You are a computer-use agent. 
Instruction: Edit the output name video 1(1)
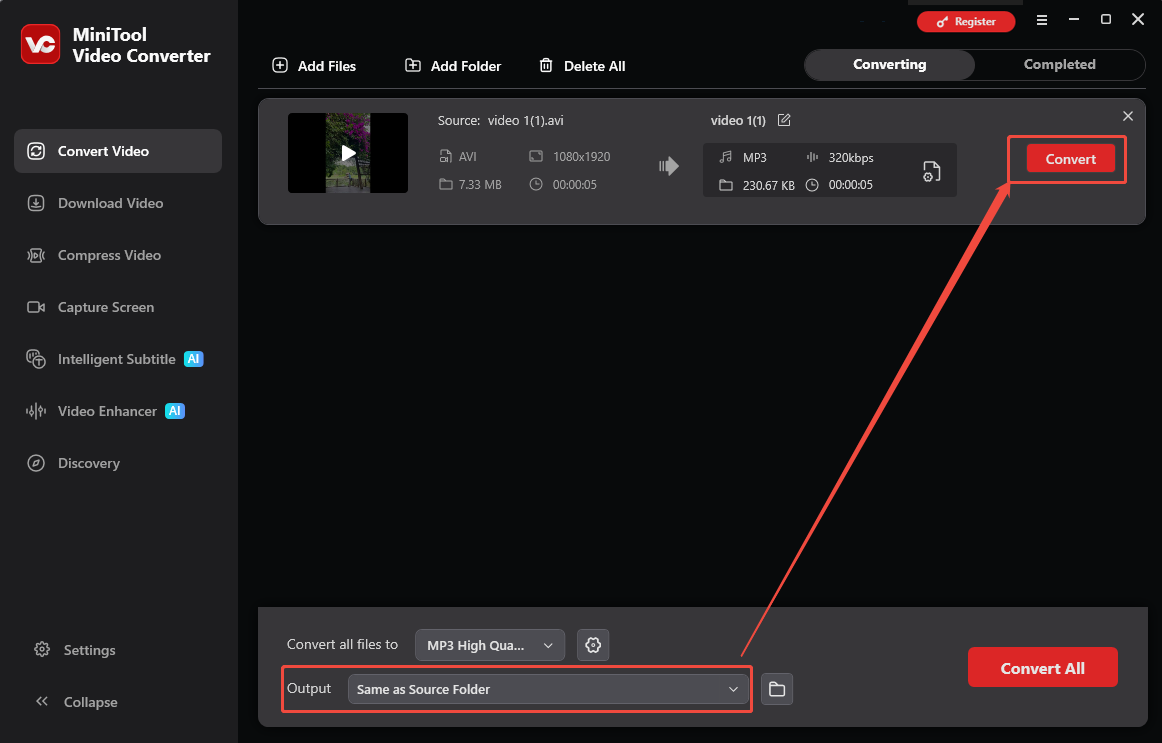(x=784, y=120)
